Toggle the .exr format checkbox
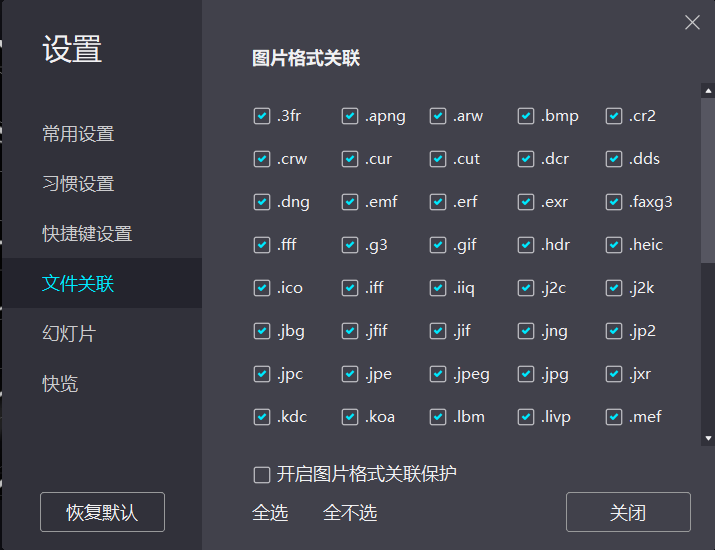 (526, 202)
